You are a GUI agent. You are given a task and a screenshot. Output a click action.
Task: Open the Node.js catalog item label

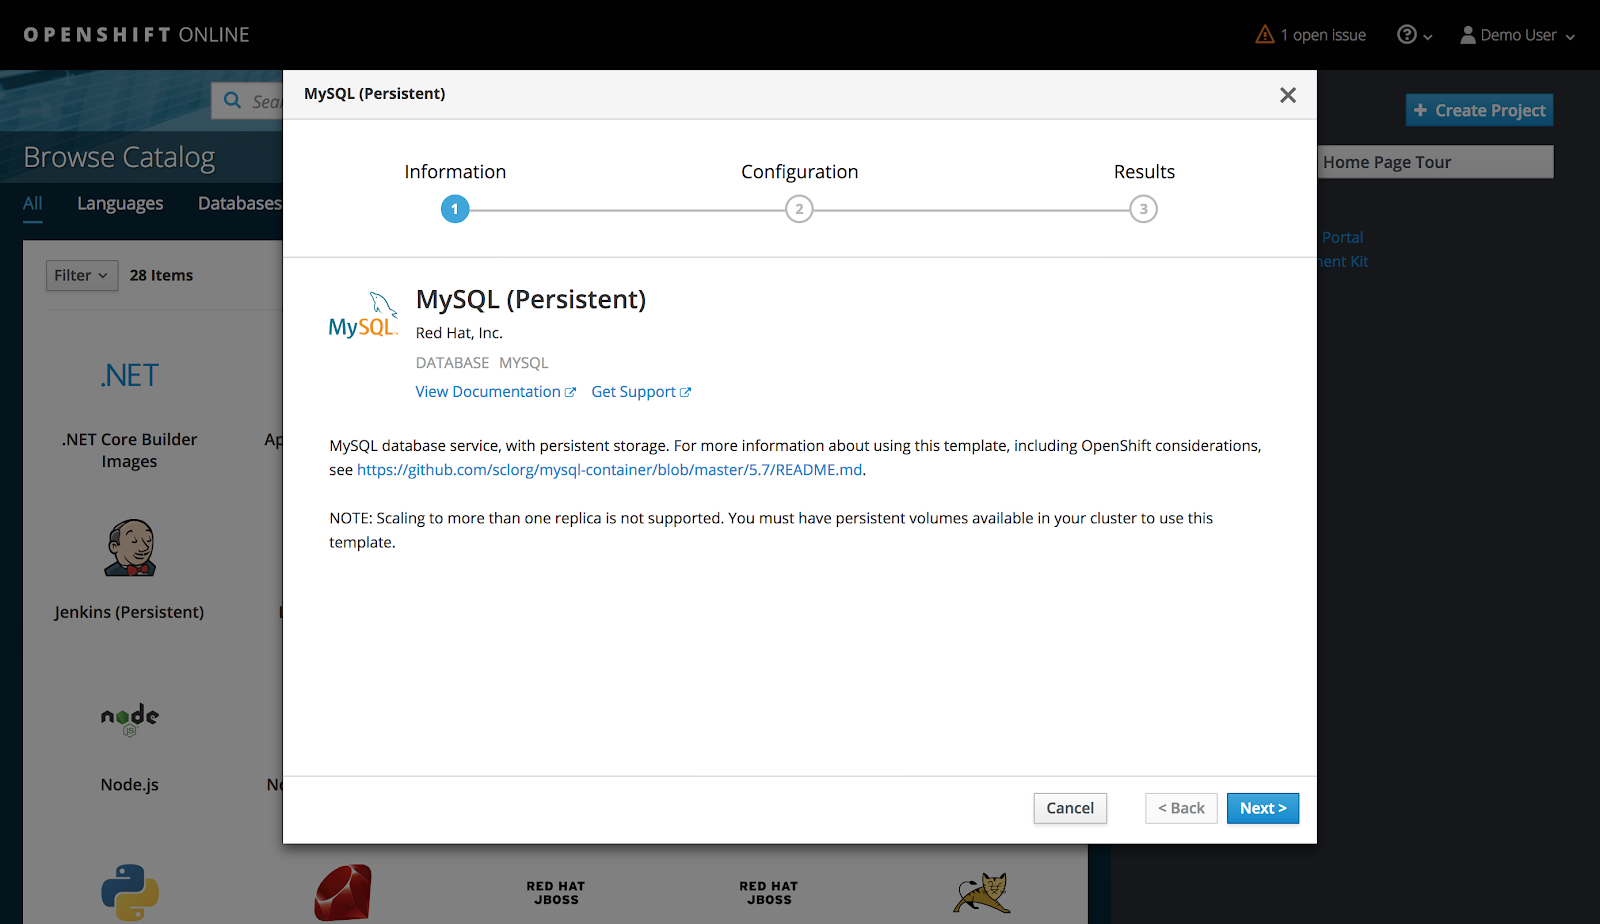(130, 785)
